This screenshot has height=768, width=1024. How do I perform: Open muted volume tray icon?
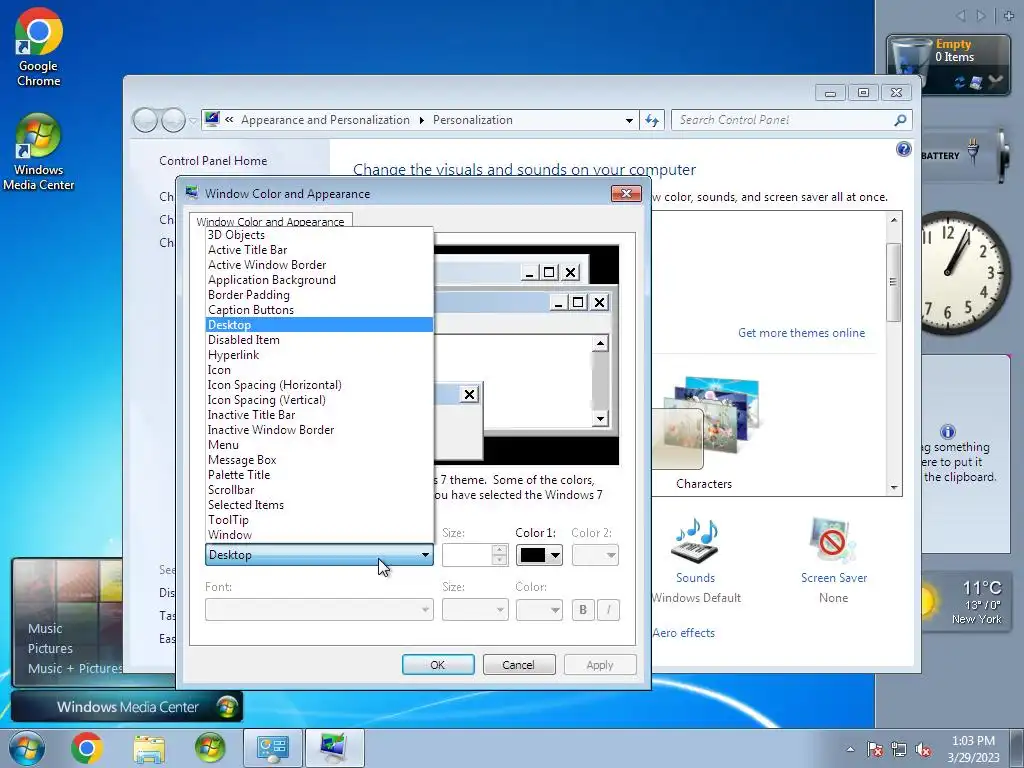click(923, 750)
